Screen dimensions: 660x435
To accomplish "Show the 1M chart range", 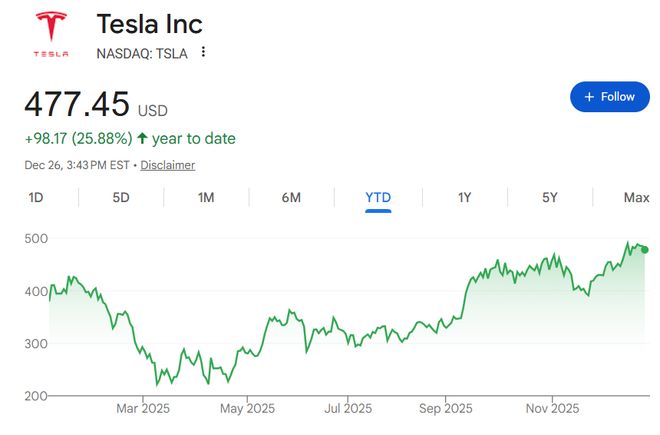I will 206,197.
